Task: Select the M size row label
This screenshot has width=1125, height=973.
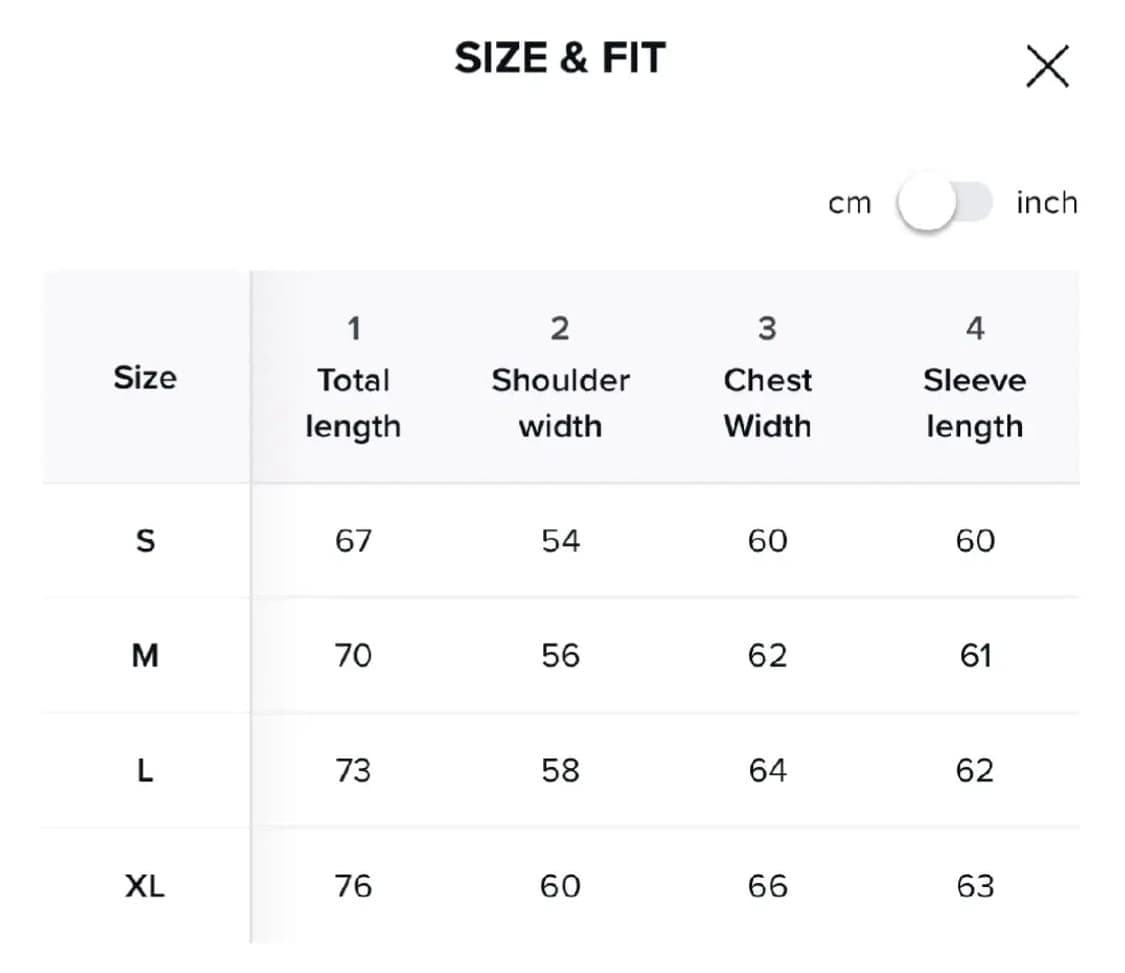Action: click(x=145, y=656)
